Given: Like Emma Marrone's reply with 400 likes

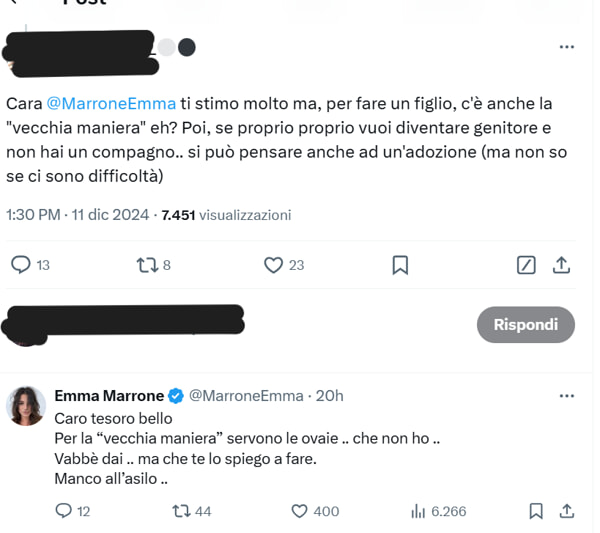Looking at the screenshot, I should [x=299, y=511].
